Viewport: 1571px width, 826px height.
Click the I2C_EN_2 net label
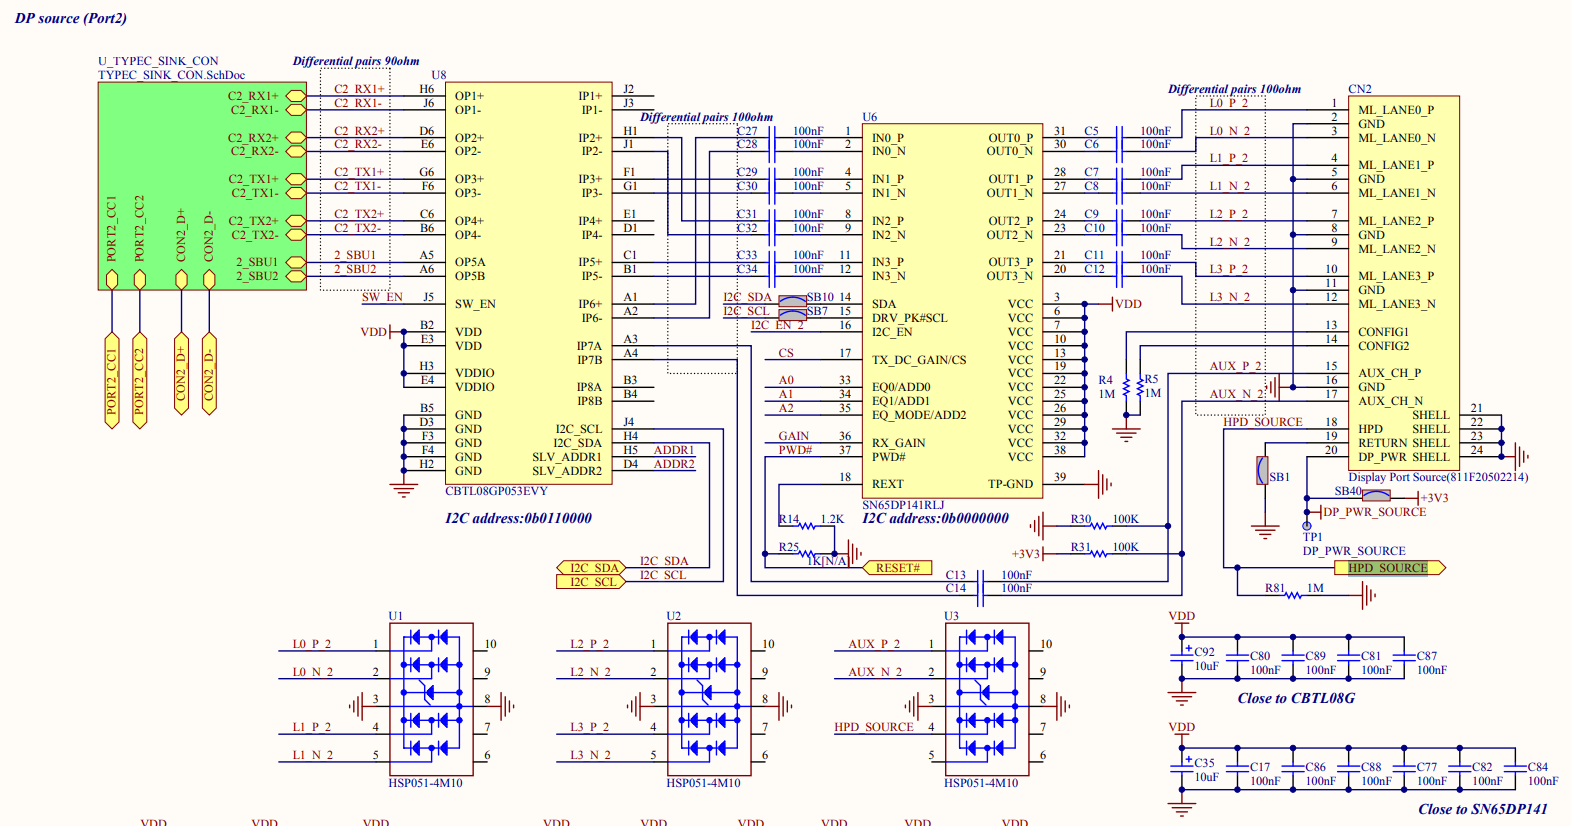coord(777,325)
